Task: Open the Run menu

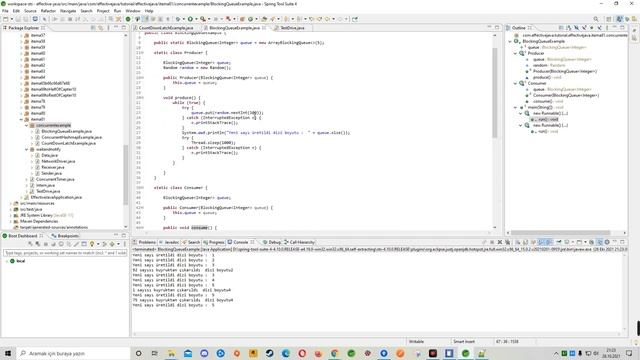Action: point(118,11)
